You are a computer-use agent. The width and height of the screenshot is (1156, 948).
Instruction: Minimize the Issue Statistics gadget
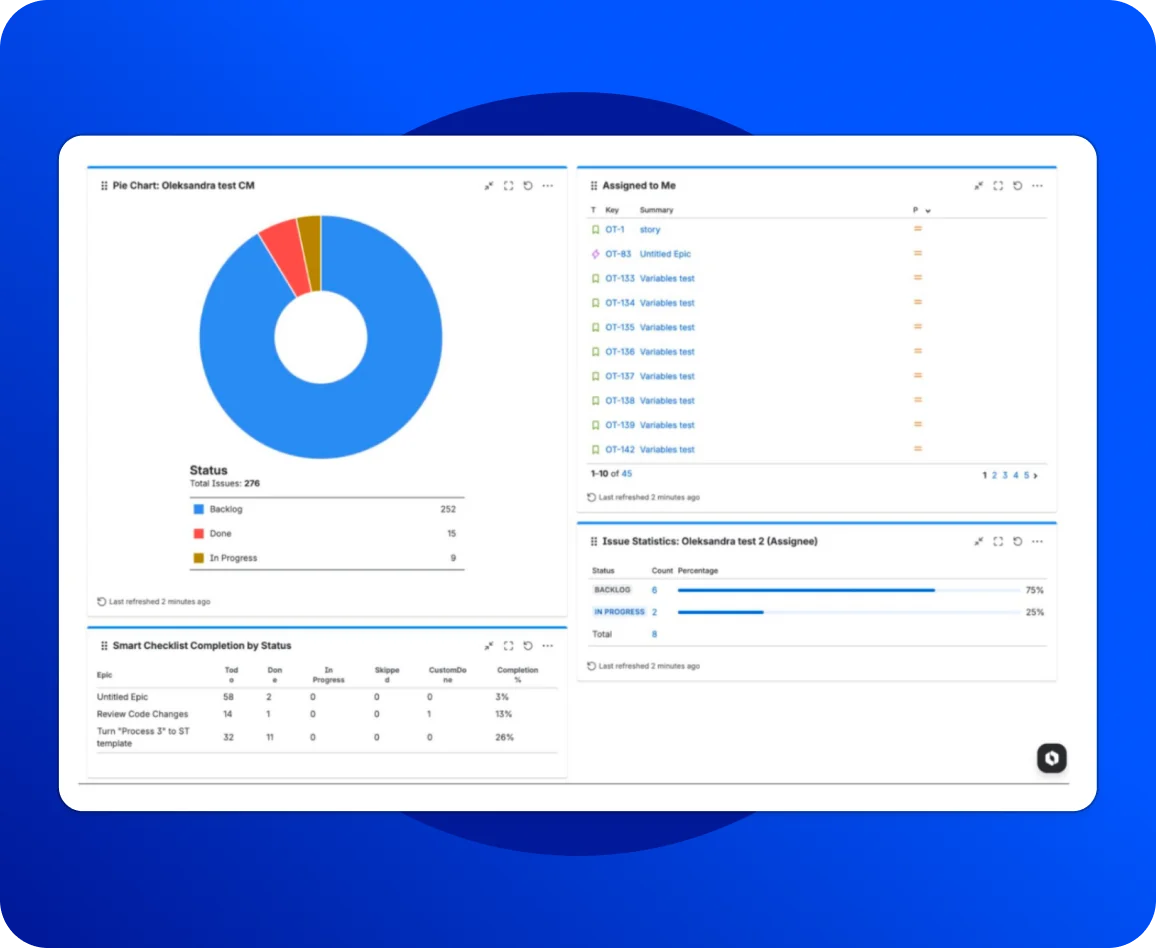[978, 542]
